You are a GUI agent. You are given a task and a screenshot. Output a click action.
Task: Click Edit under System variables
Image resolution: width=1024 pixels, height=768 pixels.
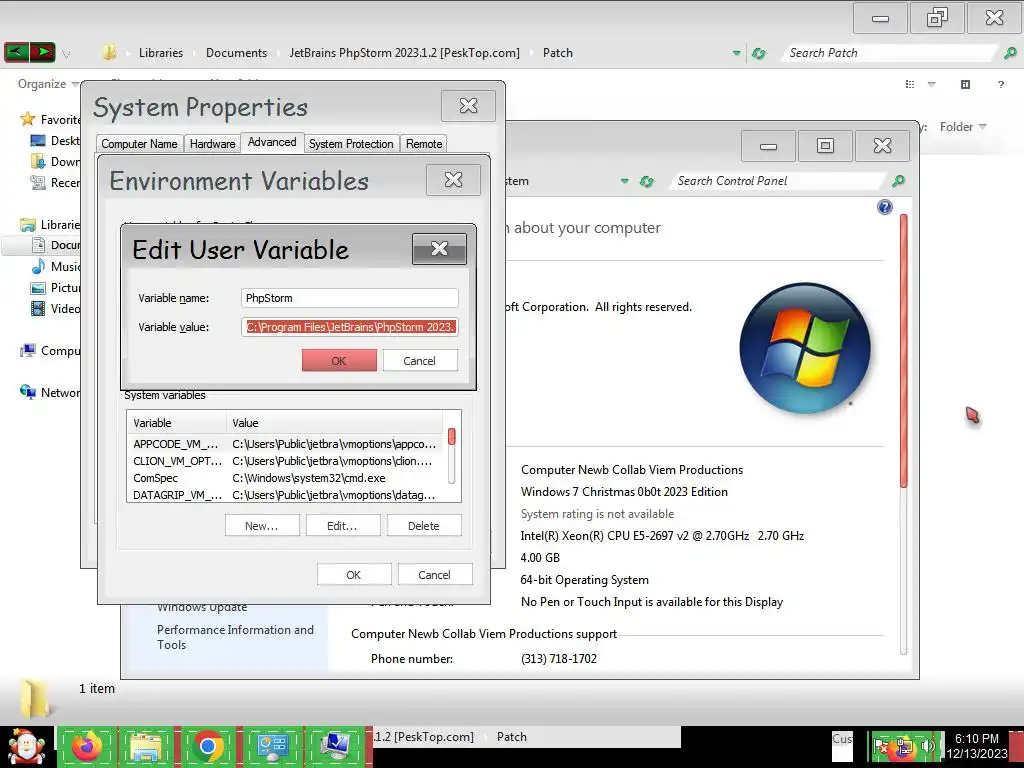click(x=342, y=526)
